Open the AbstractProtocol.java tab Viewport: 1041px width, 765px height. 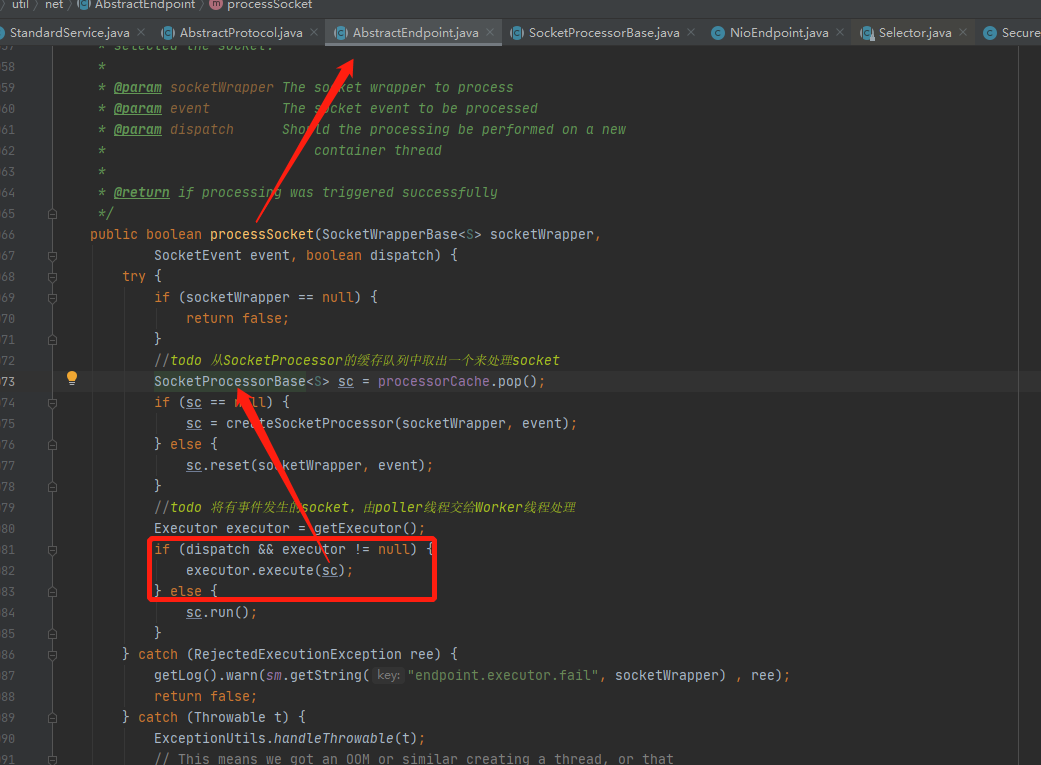pos(240,33)
